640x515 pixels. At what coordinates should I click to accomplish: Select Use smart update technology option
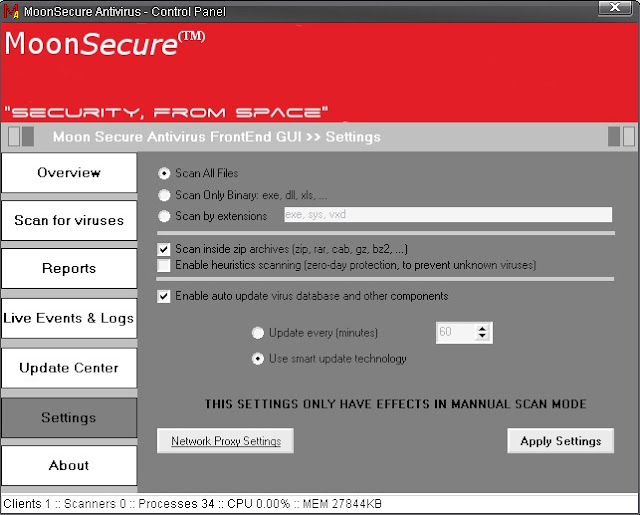258,359
